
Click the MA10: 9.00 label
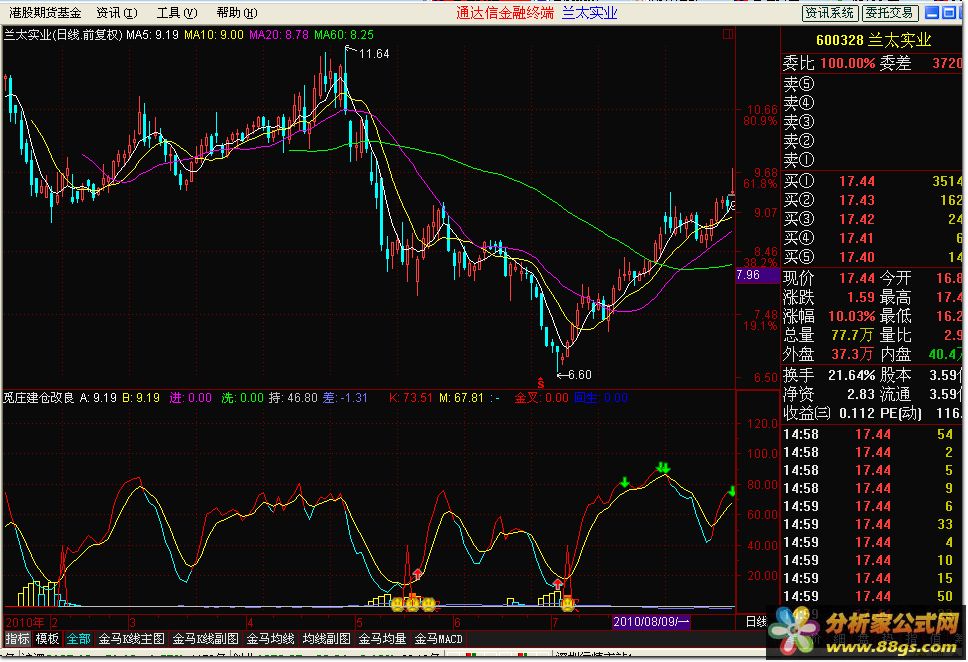point(214,35)
